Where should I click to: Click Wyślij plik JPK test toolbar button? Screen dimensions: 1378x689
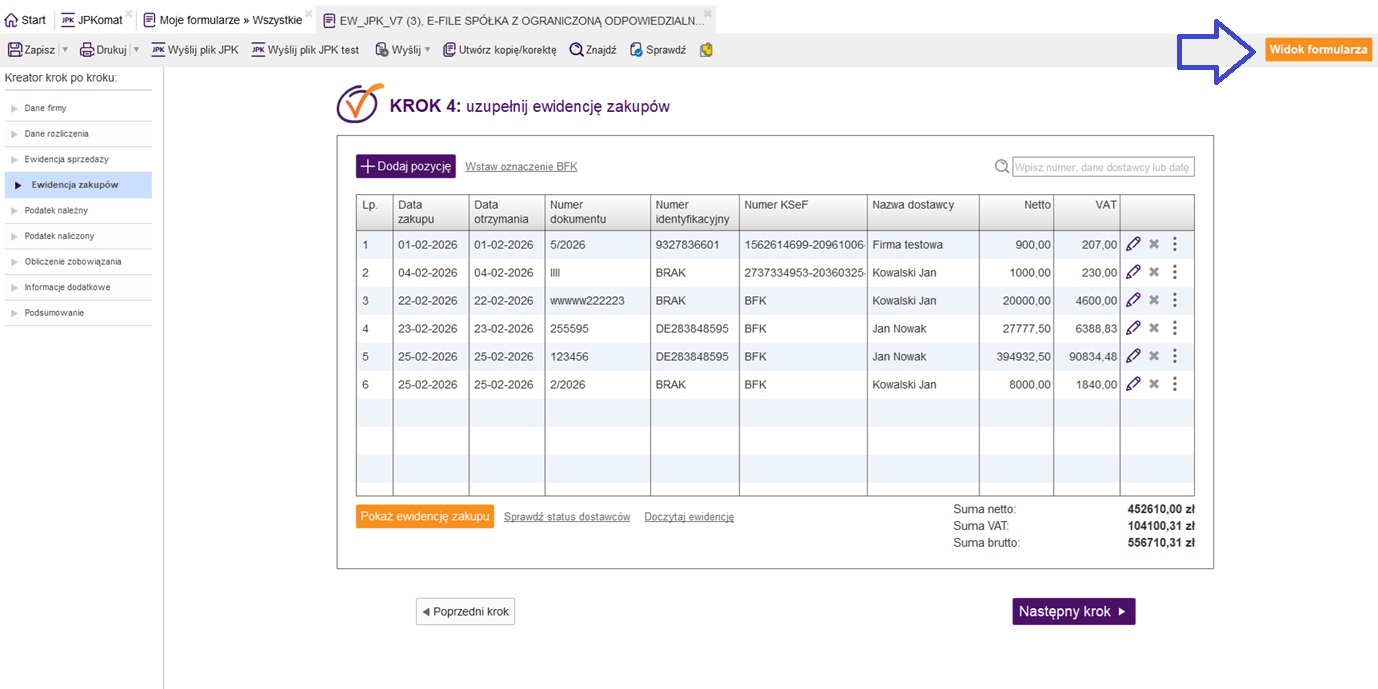click(x=305, y=50)
